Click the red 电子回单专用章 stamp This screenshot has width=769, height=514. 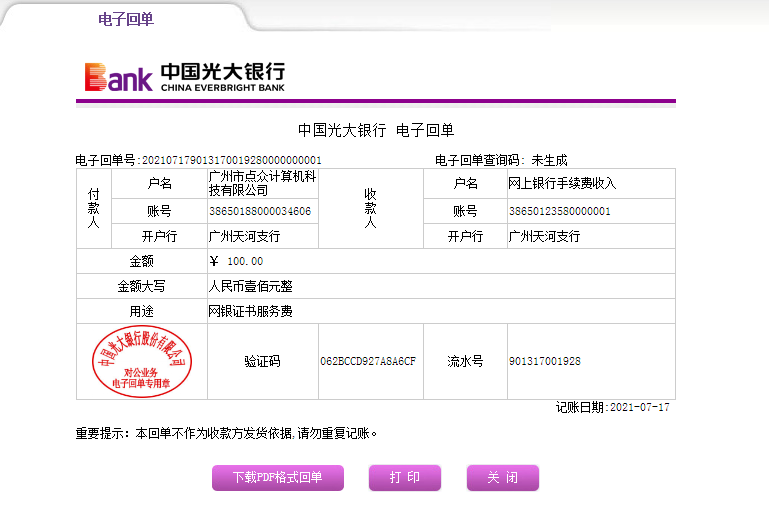click(x=142, y=361)
